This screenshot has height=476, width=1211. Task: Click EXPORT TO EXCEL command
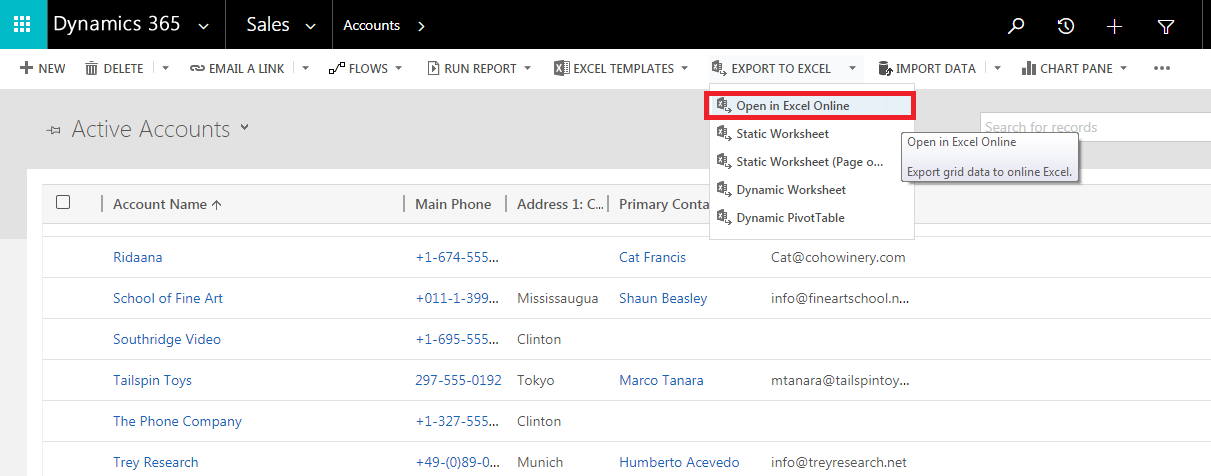click(x=772, y=69)
